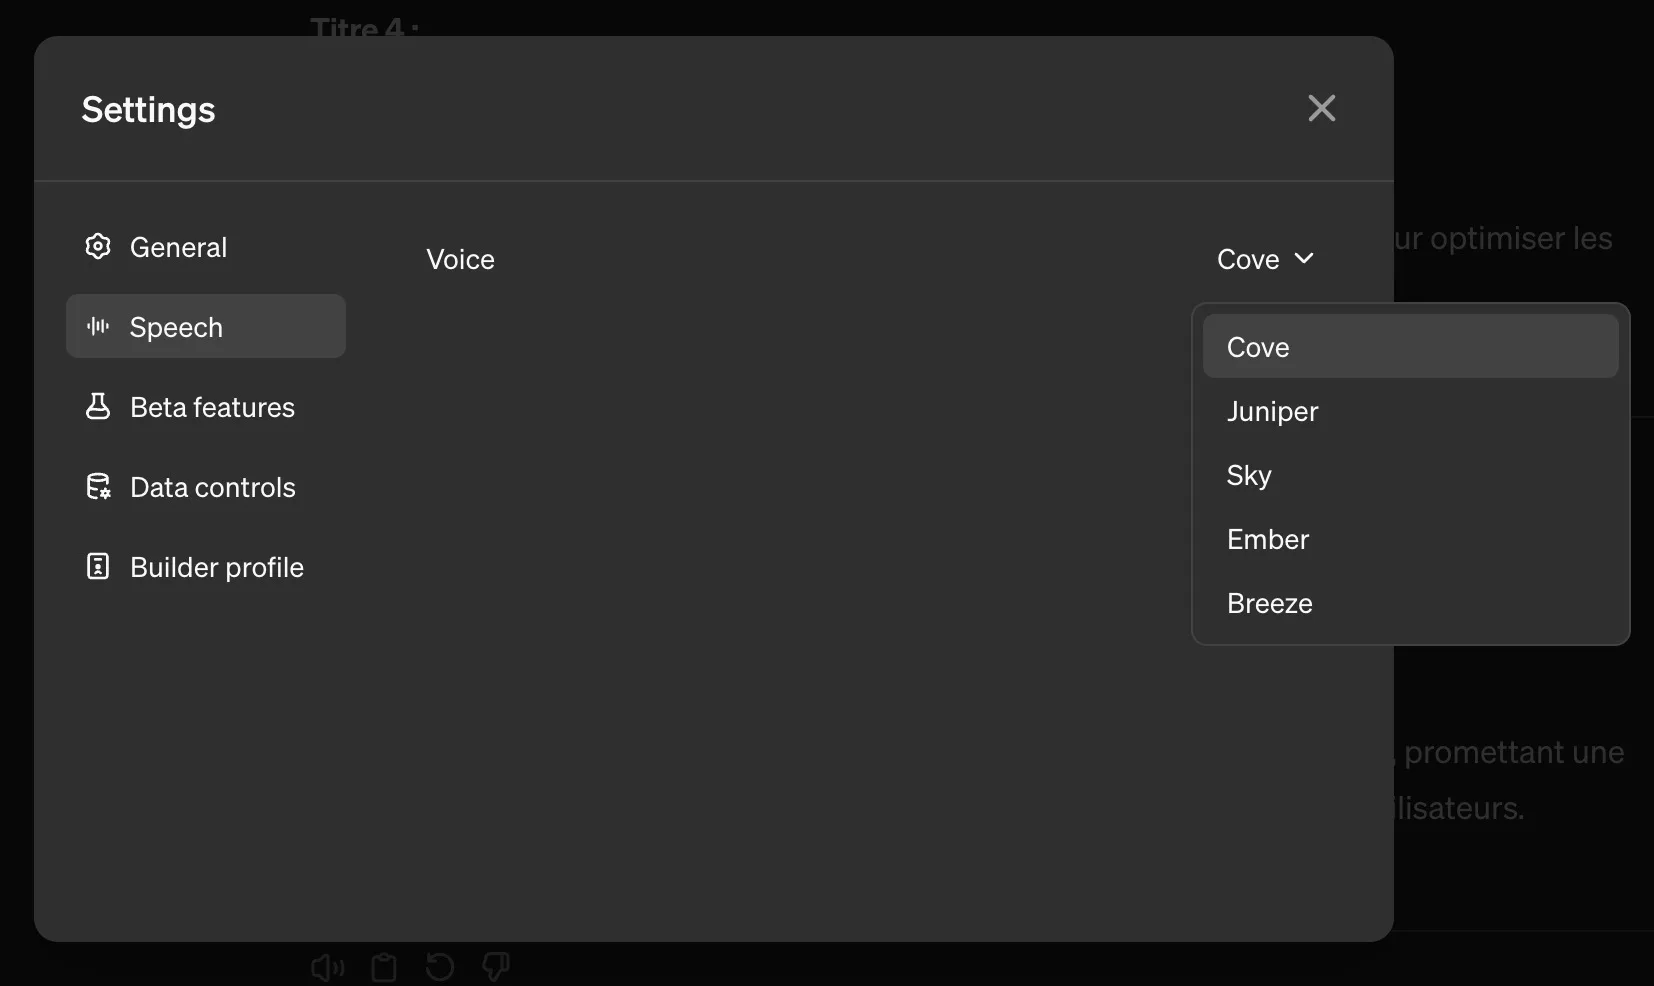Click the gear icon beside General

point(98,247)
